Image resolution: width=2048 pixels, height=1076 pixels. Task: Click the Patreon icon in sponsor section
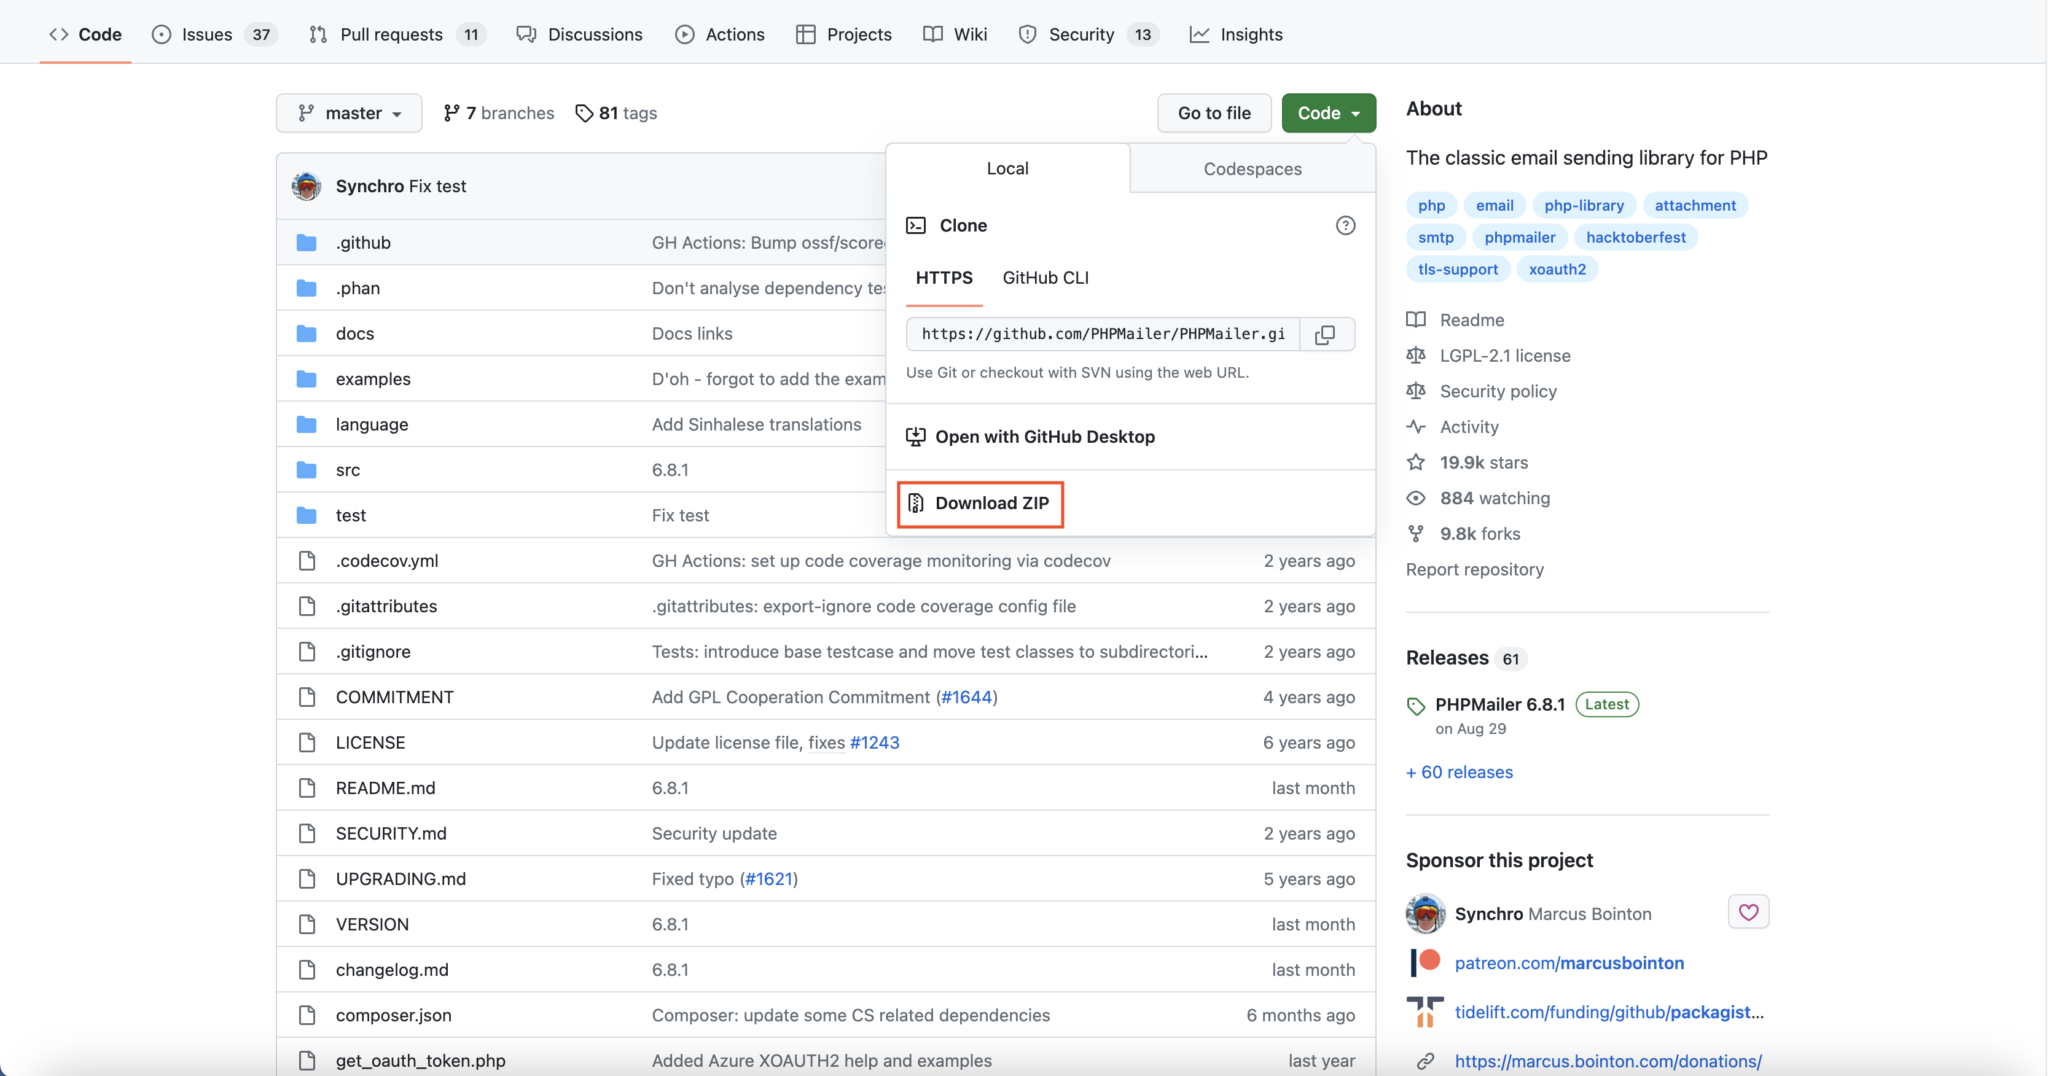tap(1424, 961)
